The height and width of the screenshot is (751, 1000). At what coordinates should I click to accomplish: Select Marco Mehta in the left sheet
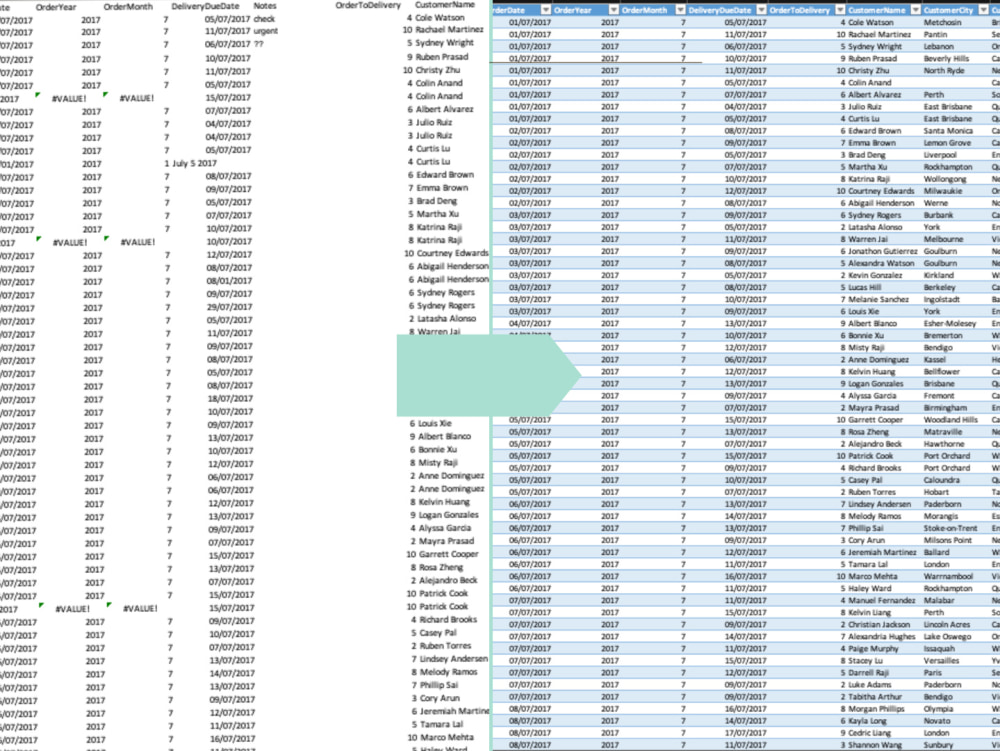(x=447, y=737)
